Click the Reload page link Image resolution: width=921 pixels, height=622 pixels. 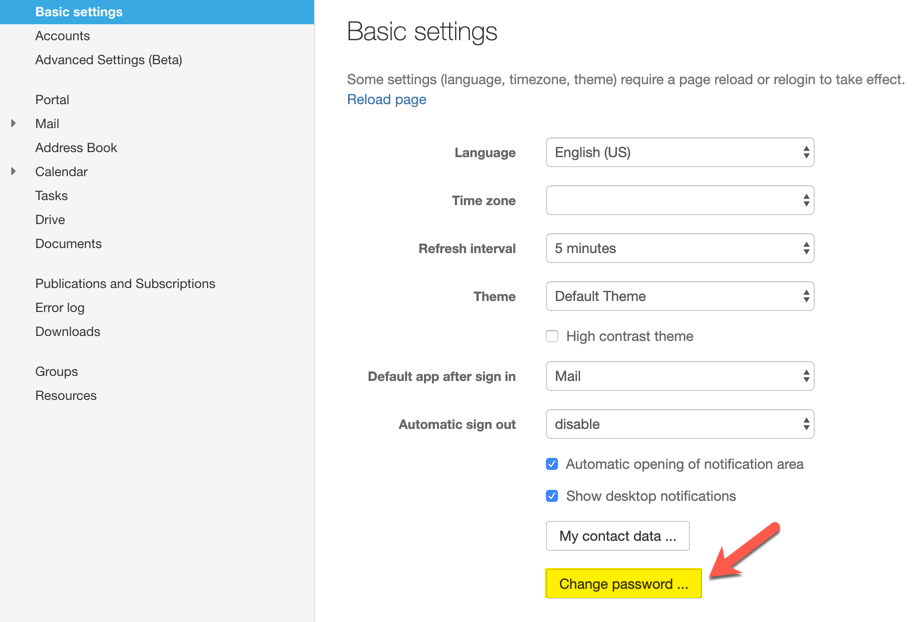(386, 100)
